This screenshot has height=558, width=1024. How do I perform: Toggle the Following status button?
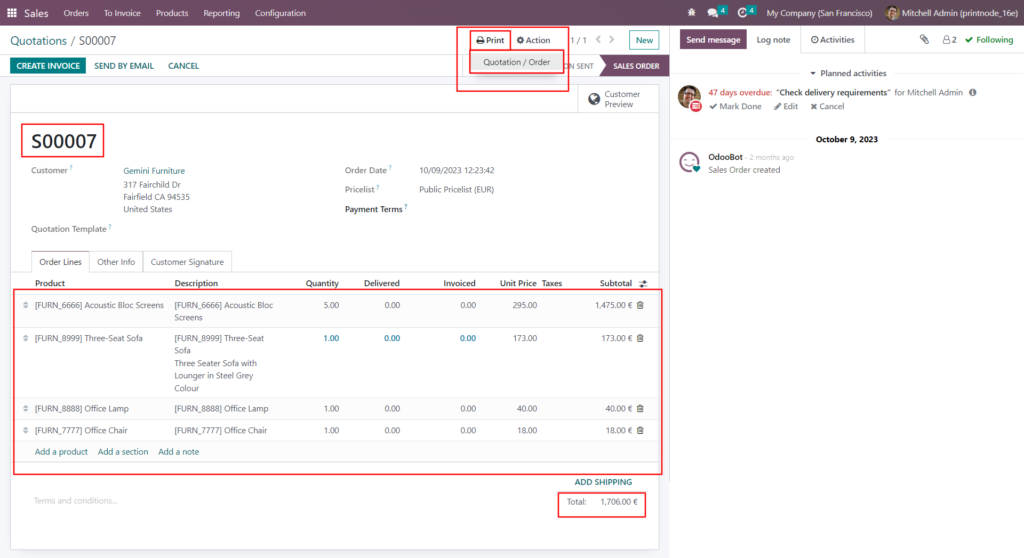coord(989,40)
